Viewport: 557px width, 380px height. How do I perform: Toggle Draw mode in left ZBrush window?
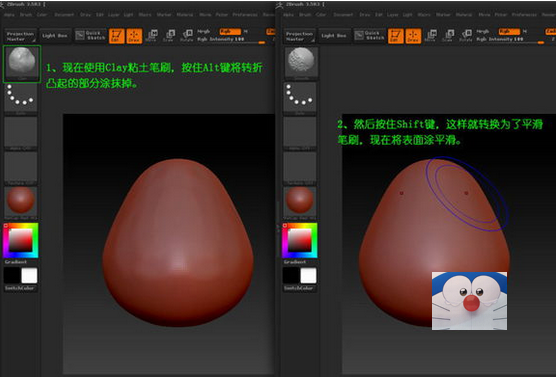pos(134,36)
